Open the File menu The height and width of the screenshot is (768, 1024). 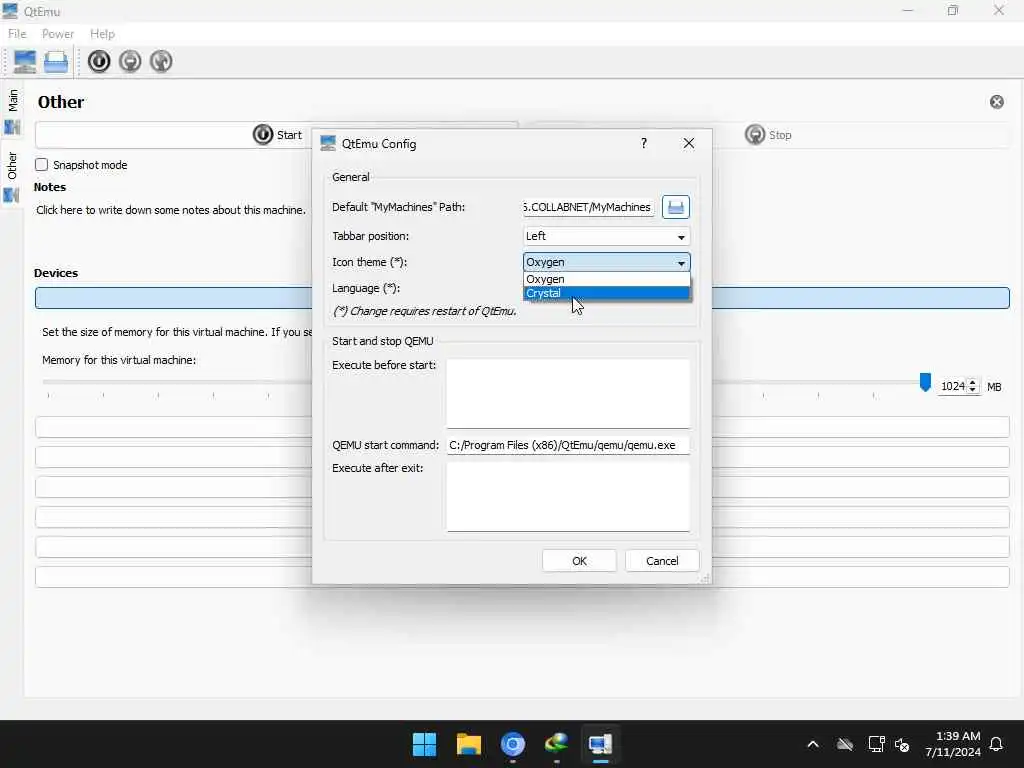(x=17, y=34)
